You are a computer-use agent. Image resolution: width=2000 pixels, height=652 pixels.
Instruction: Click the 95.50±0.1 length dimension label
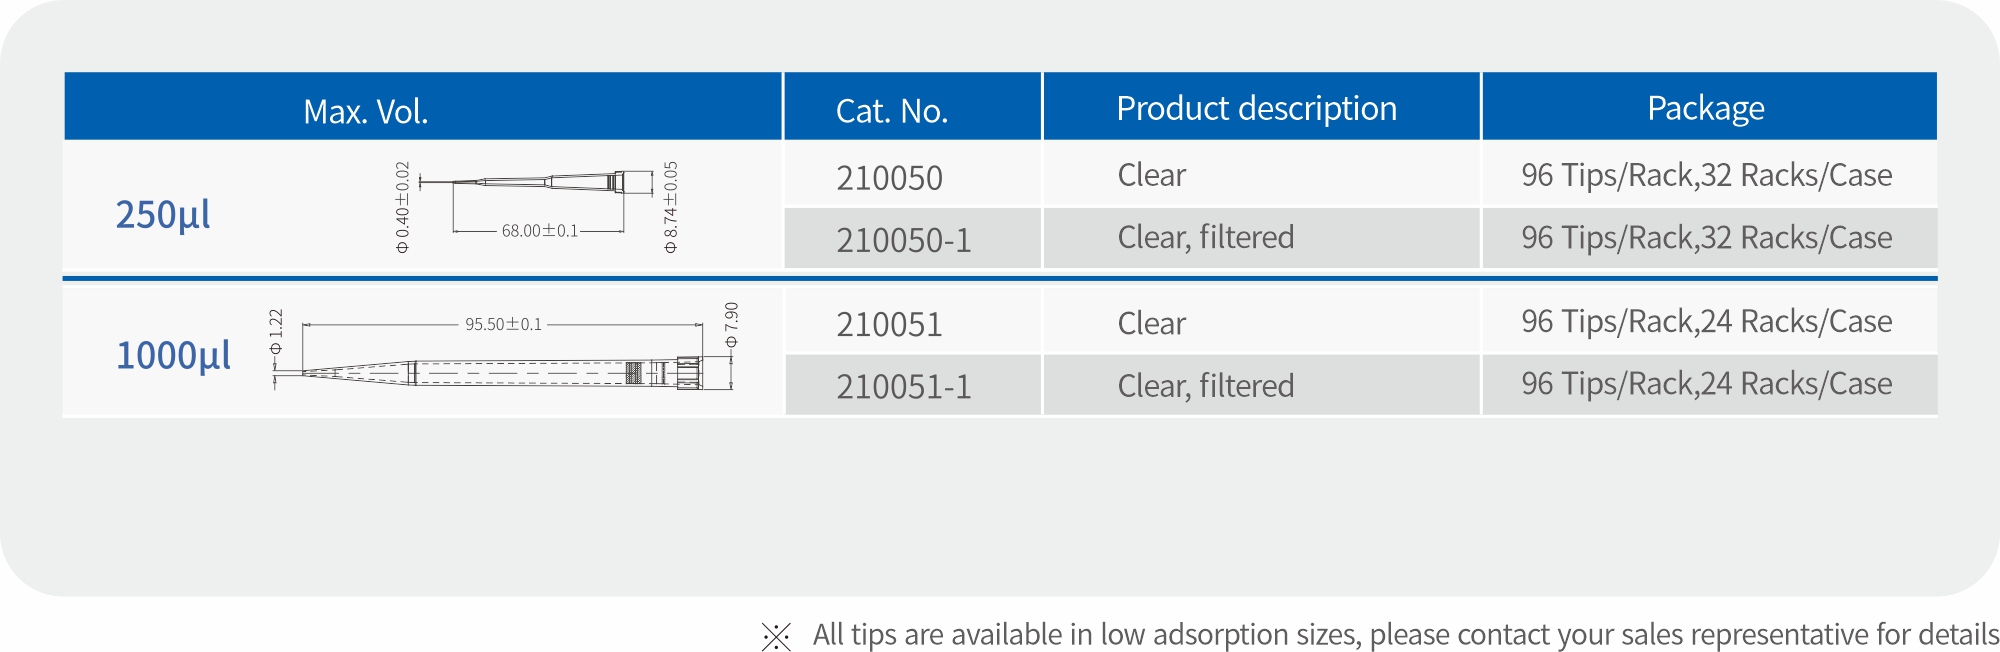tap(503, 324)
